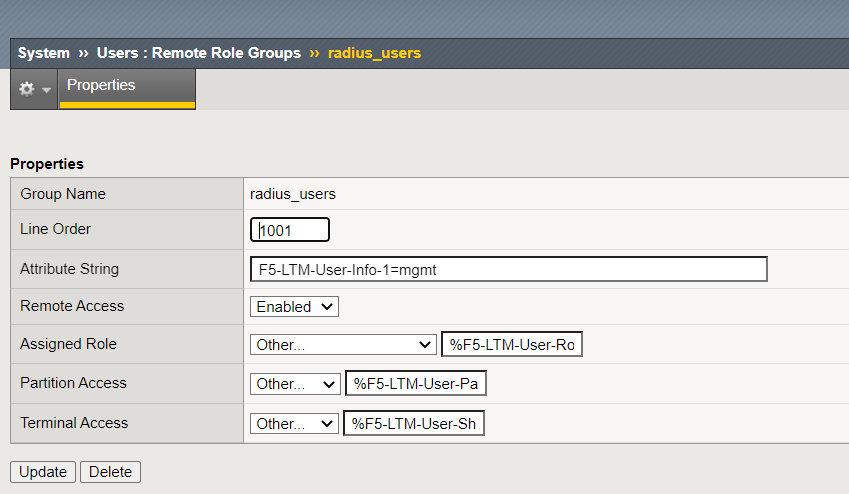The width and height of the screenshot is (849, 494).
Task: Open the dropdown arrow beside the gear
Action: coord(46,90)
